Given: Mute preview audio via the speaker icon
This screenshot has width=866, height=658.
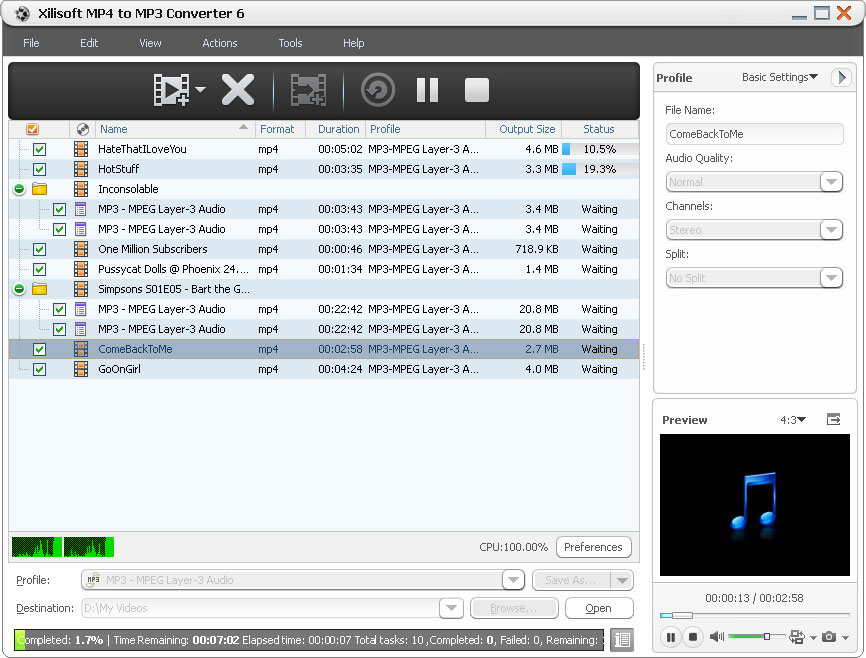Looking at the screenshot, I should [715, 637].
